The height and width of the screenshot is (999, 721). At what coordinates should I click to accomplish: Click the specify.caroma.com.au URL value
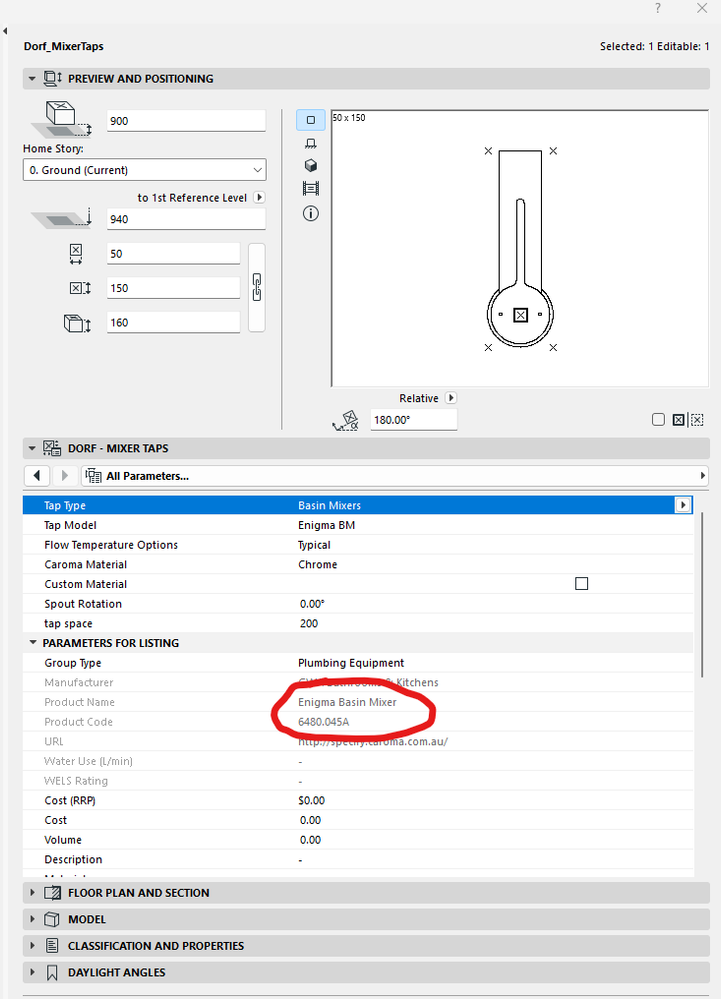pyautogui.click(x=373, y=742)
